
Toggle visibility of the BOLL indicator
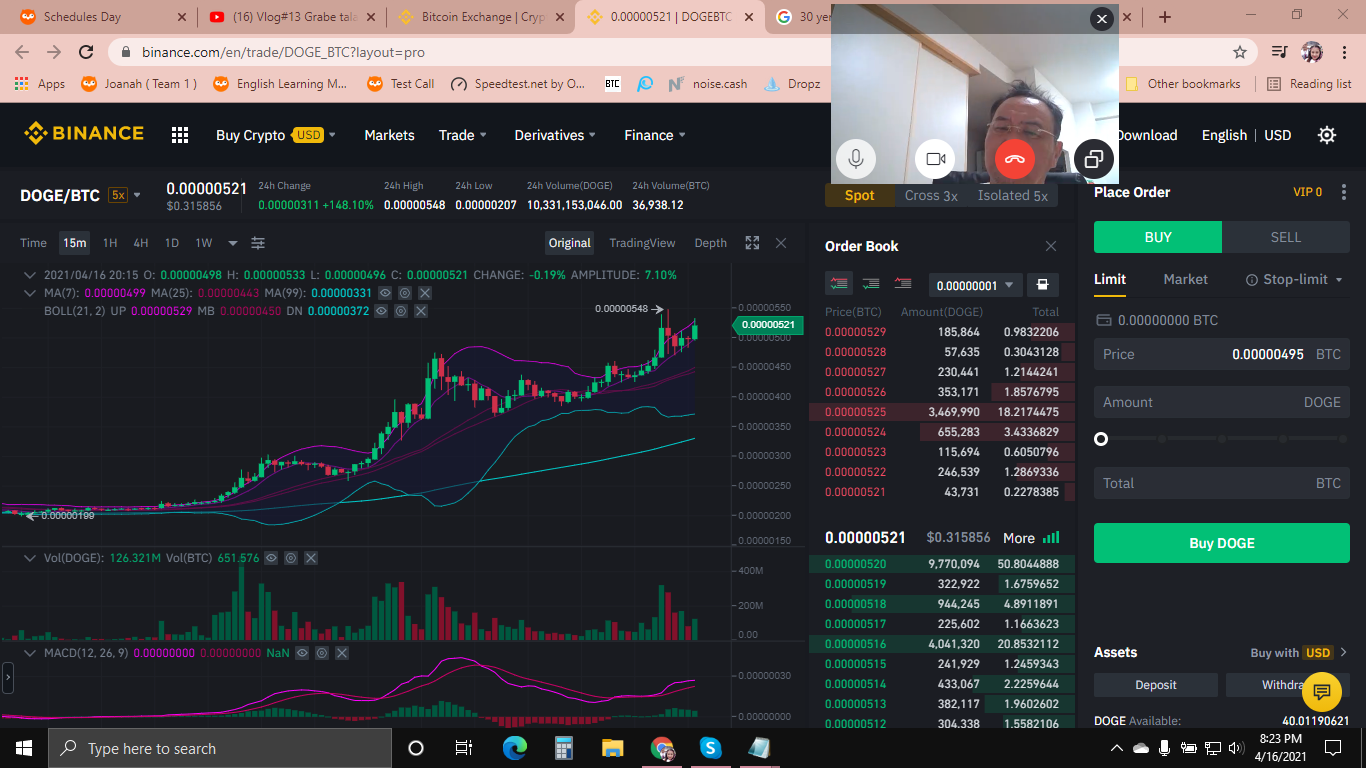click(x=381, y=311)
